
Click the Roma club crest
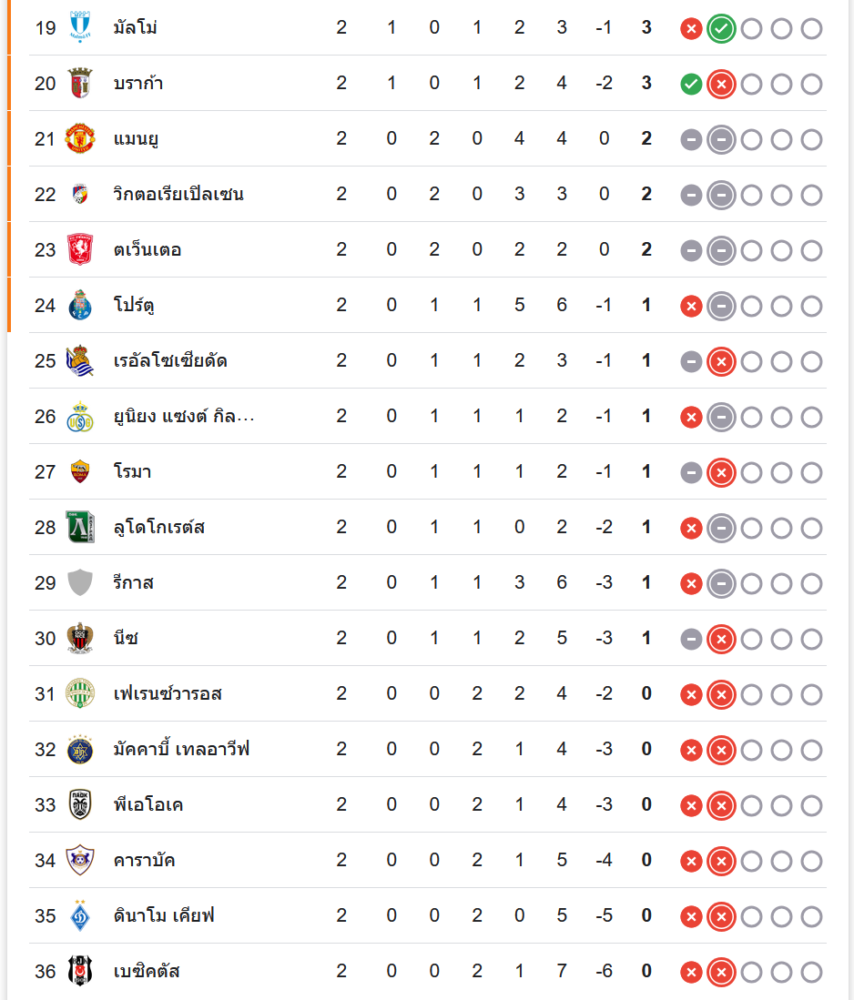(x=80, y=471)
